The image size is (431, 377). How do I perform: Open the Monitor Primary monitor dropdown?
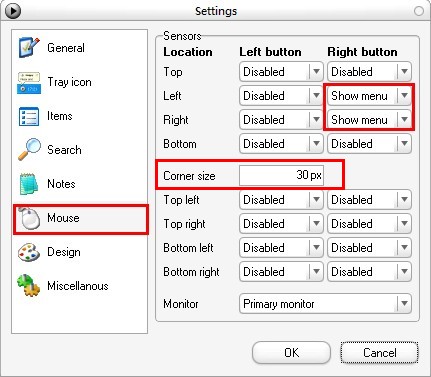(325, 304)
